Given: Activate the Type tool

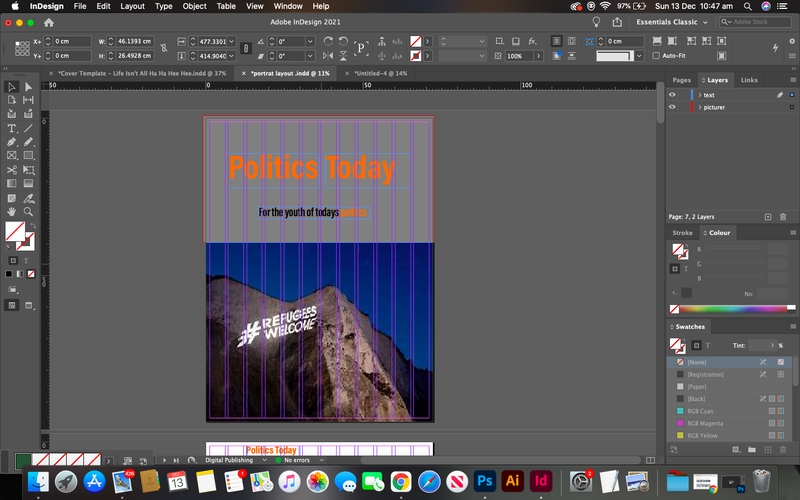Looking at the screenshot, I should pyautogui.click(x=11, y=129).
